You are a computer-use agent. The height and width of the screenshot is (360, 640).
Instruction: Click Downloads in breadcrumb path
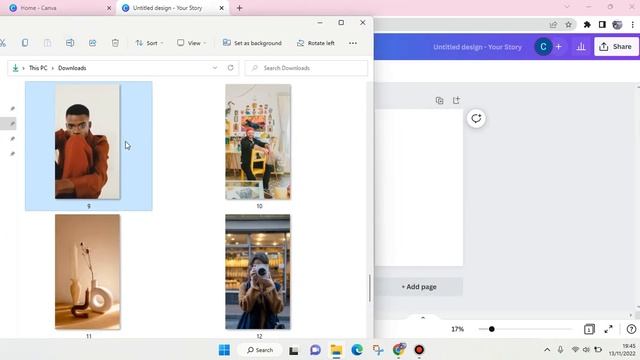point(72,68)
